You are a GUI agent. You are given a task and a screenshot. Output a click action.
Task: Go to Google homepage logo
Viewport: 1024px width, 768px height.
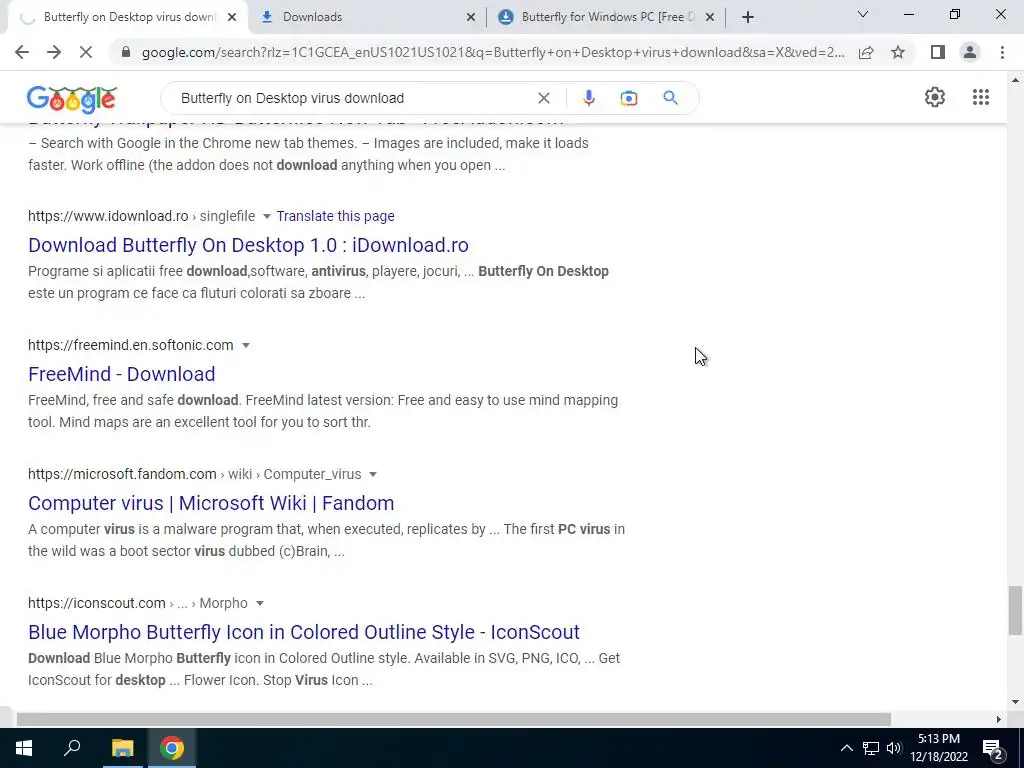(x=72, y=98)
